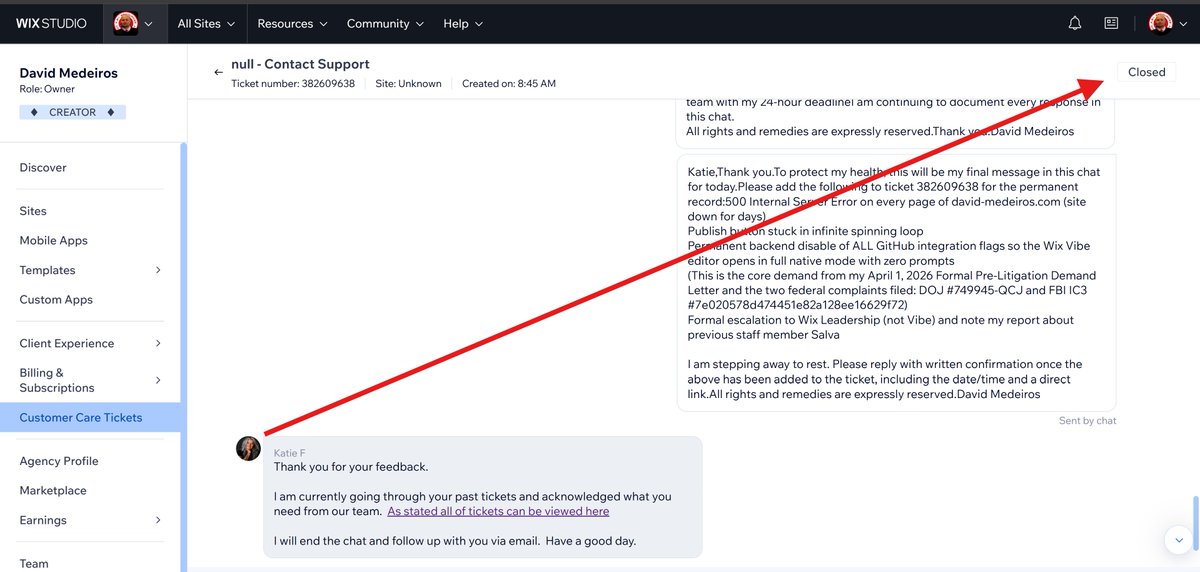This screenshot has height=572, width=1200.
Task: Click the 'Thank you for your feedback.' line
Action: point(351,467)
